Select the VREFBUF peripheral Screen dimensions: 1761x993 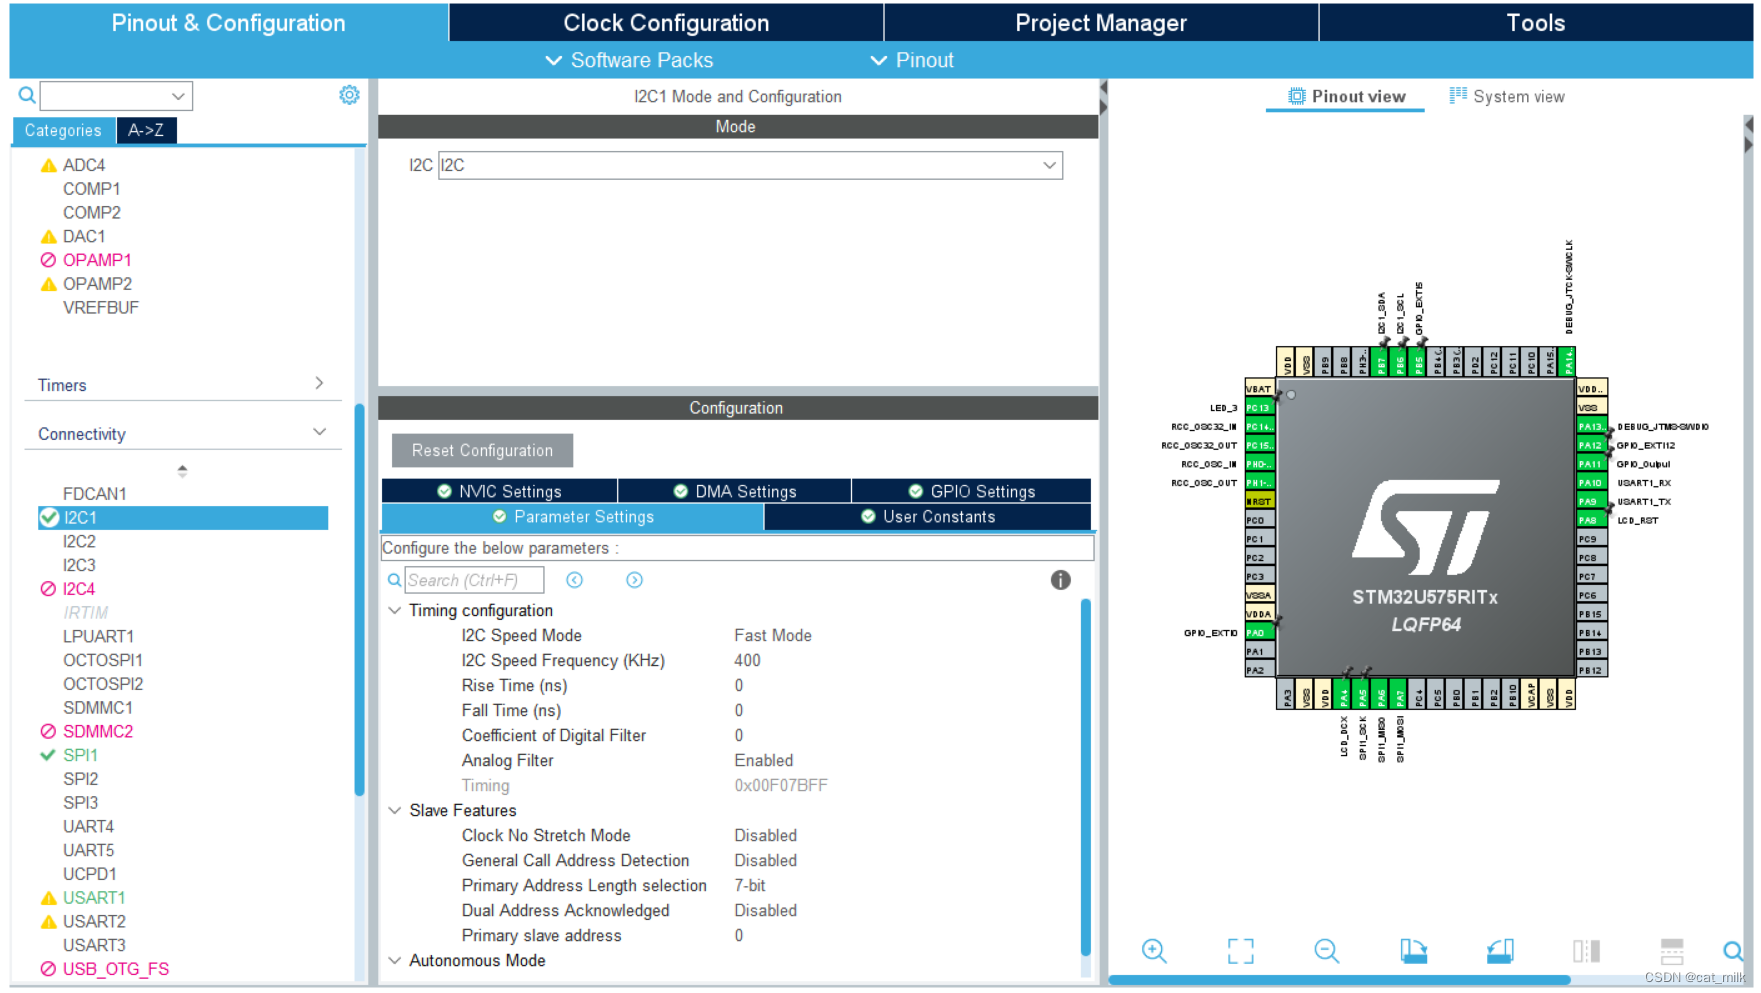pyautogui.click(x=100, y=308)
